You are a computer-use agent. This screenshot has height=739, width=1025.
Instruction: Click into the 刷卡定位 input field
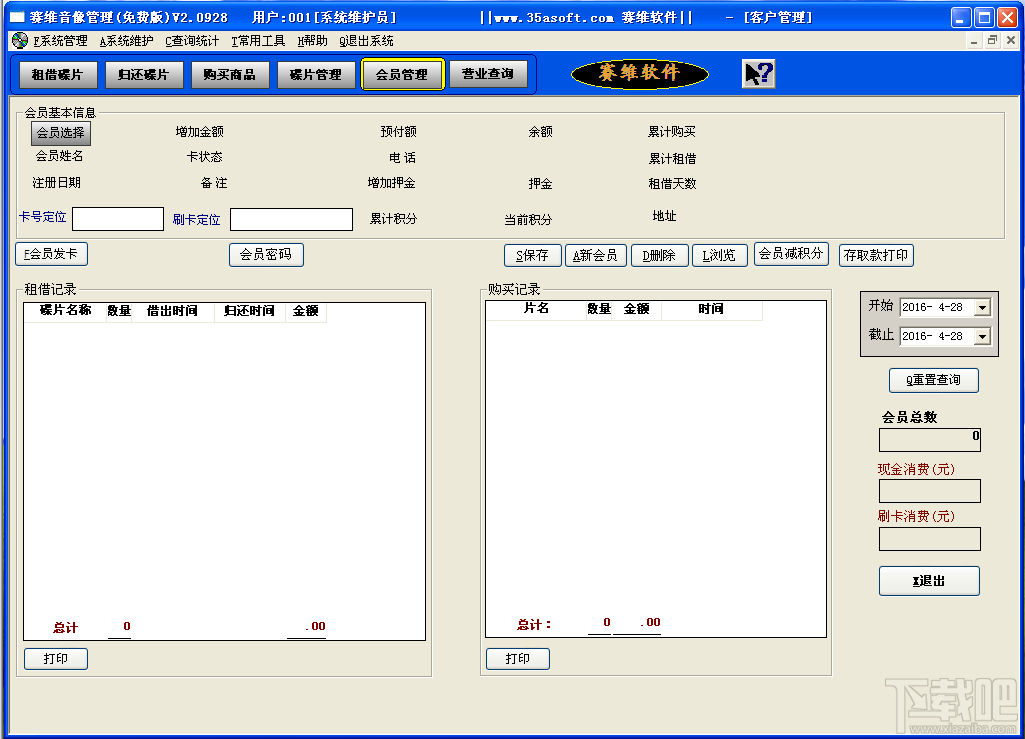tap(292, 219)
